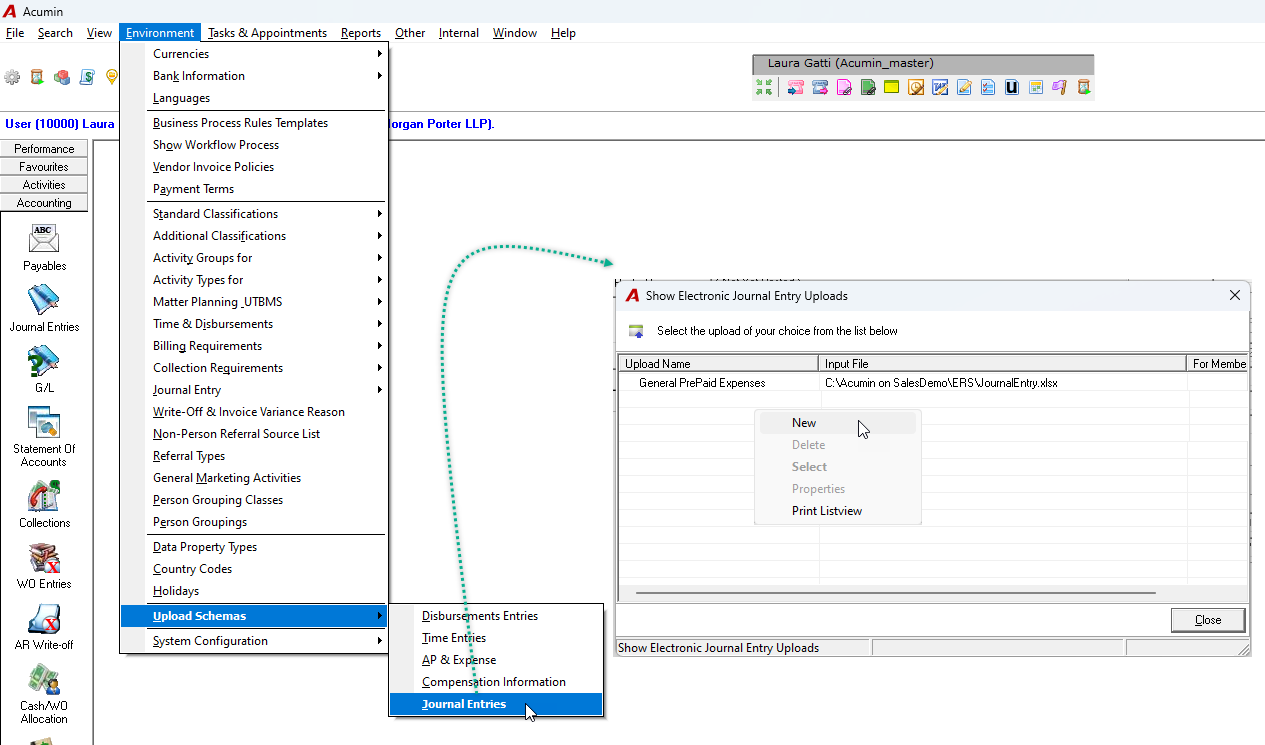This screenshot has height=745, width=1265.
Task: Select Journal Entries under Upload Schemas
Action: [x=496, y=704]
